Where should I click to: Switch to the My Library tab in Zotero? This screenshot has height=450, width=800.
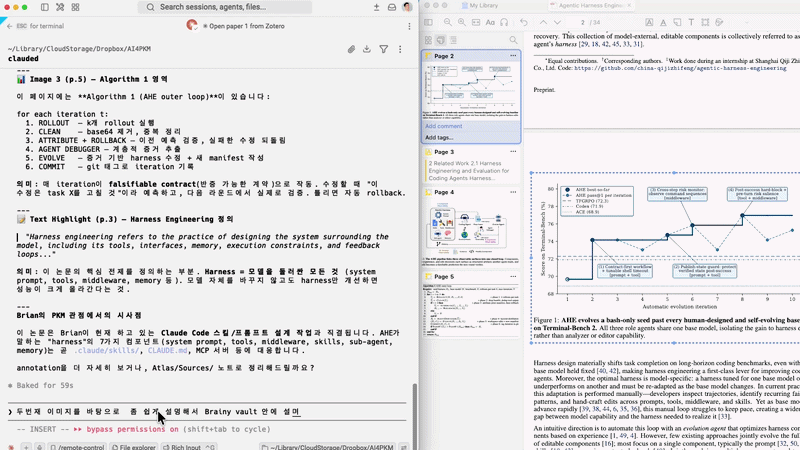click(480, 5)
